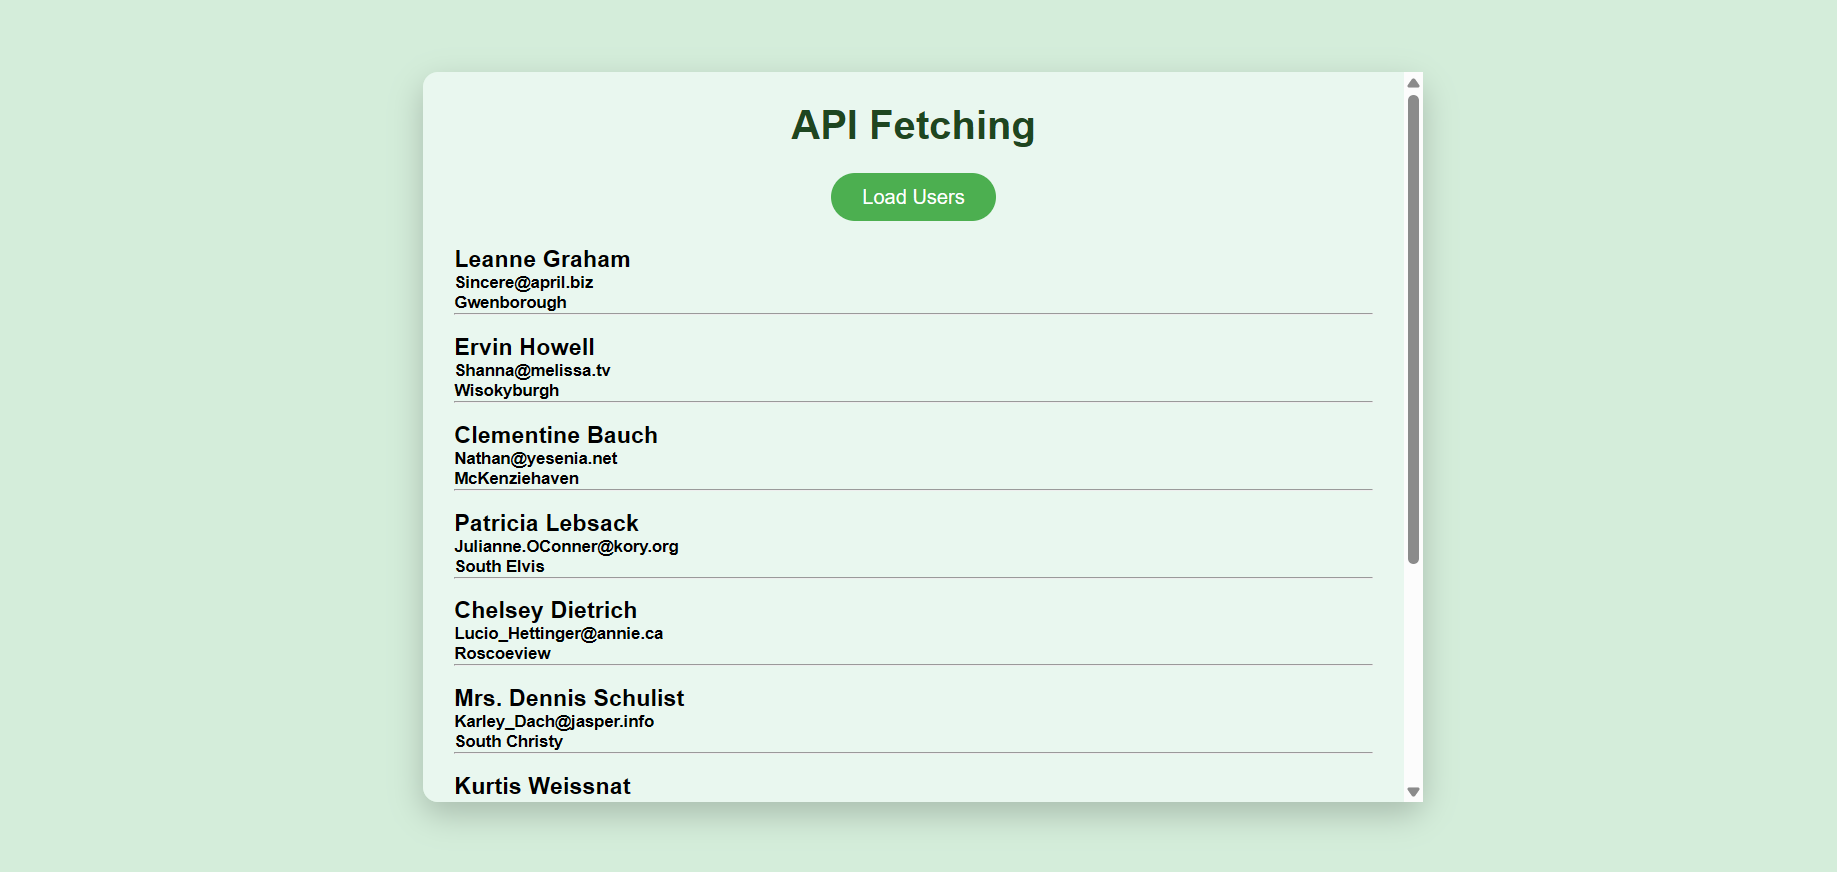Select the Clementine Bauch entry name
The height and width of the screenshot is (872, 1837).
click(556, 436)
